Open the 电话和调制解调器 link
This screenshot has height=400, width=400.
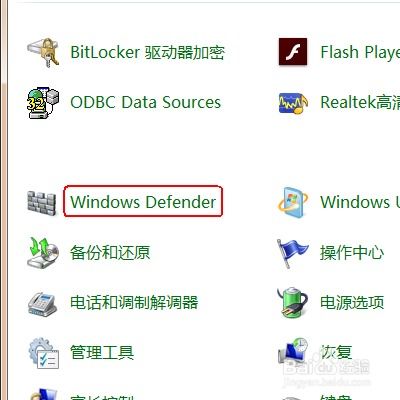(x=134, y=302)
